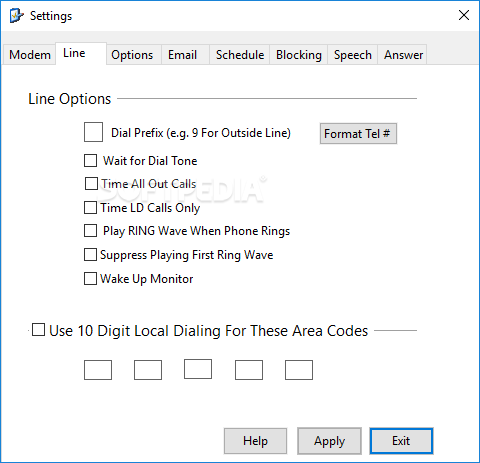Click the Dial Prefix input box
This screenshot has height=463, width=480.
[93, 132]
